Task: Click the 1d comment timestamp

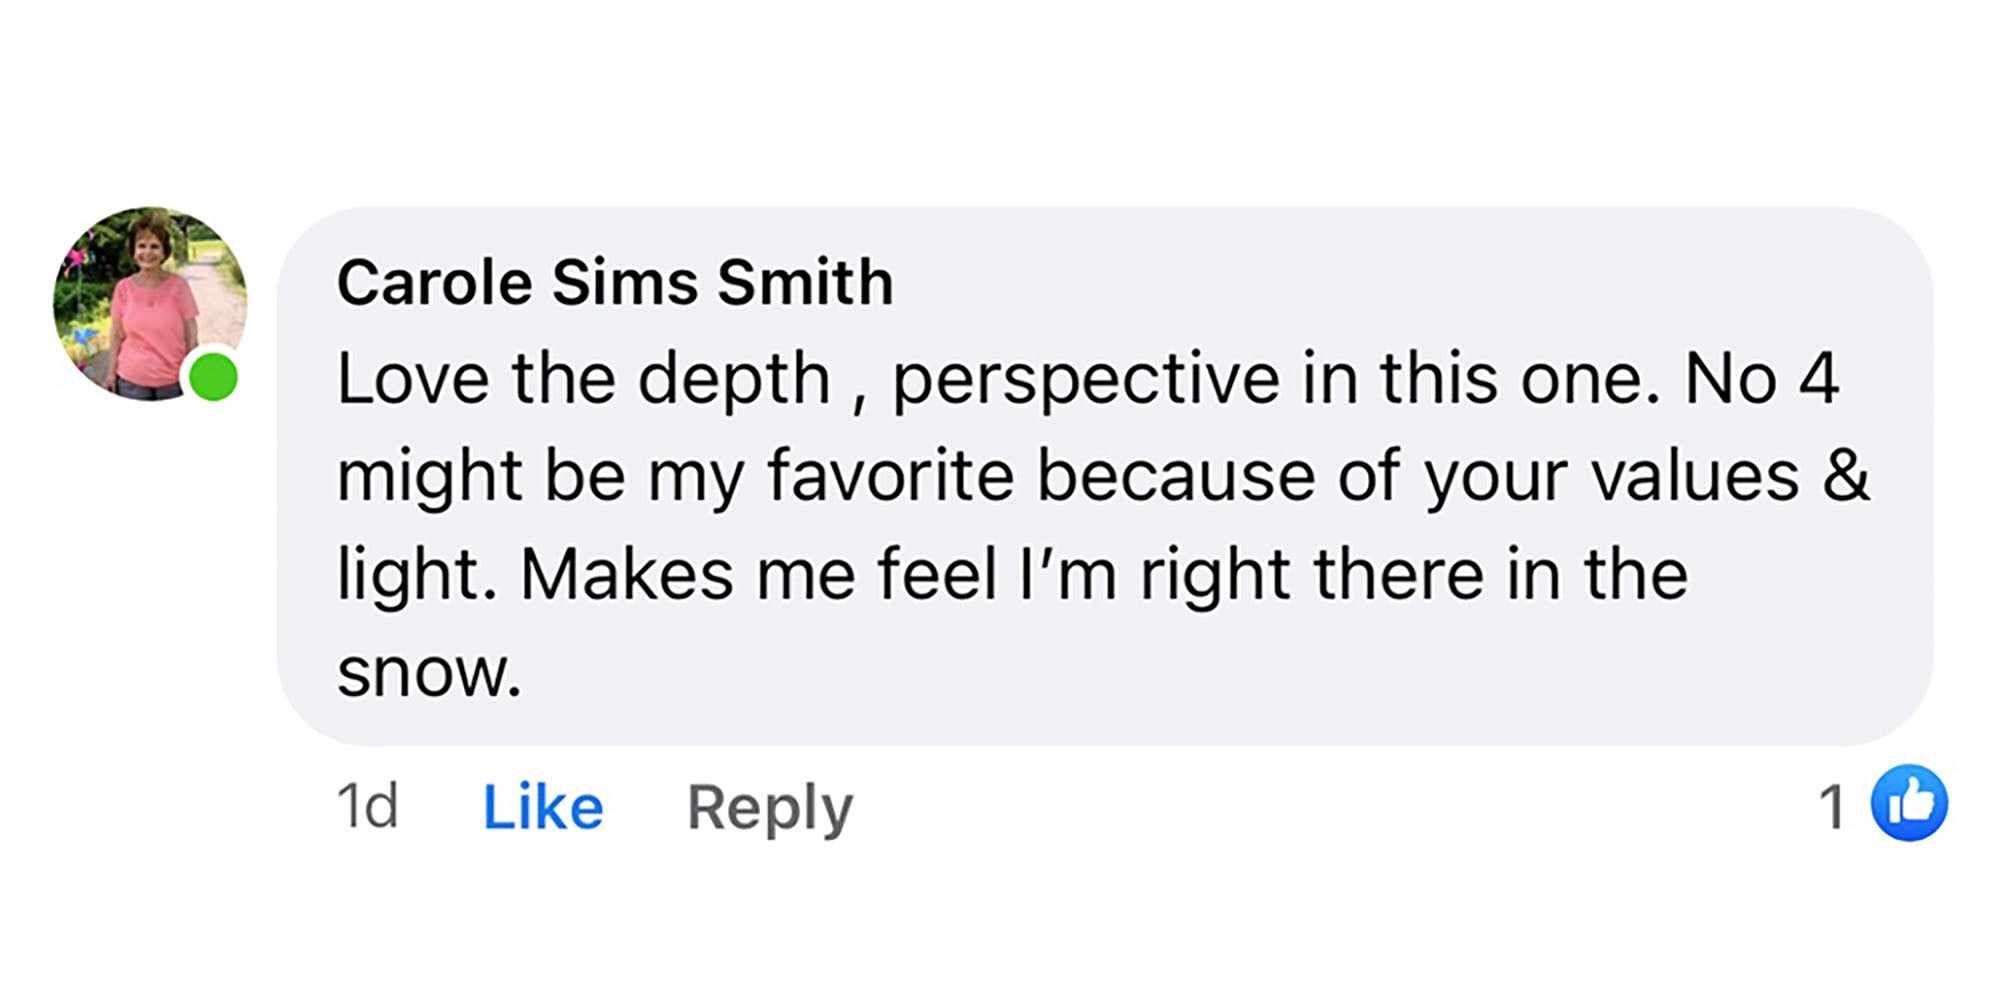Action: (367, 806)
